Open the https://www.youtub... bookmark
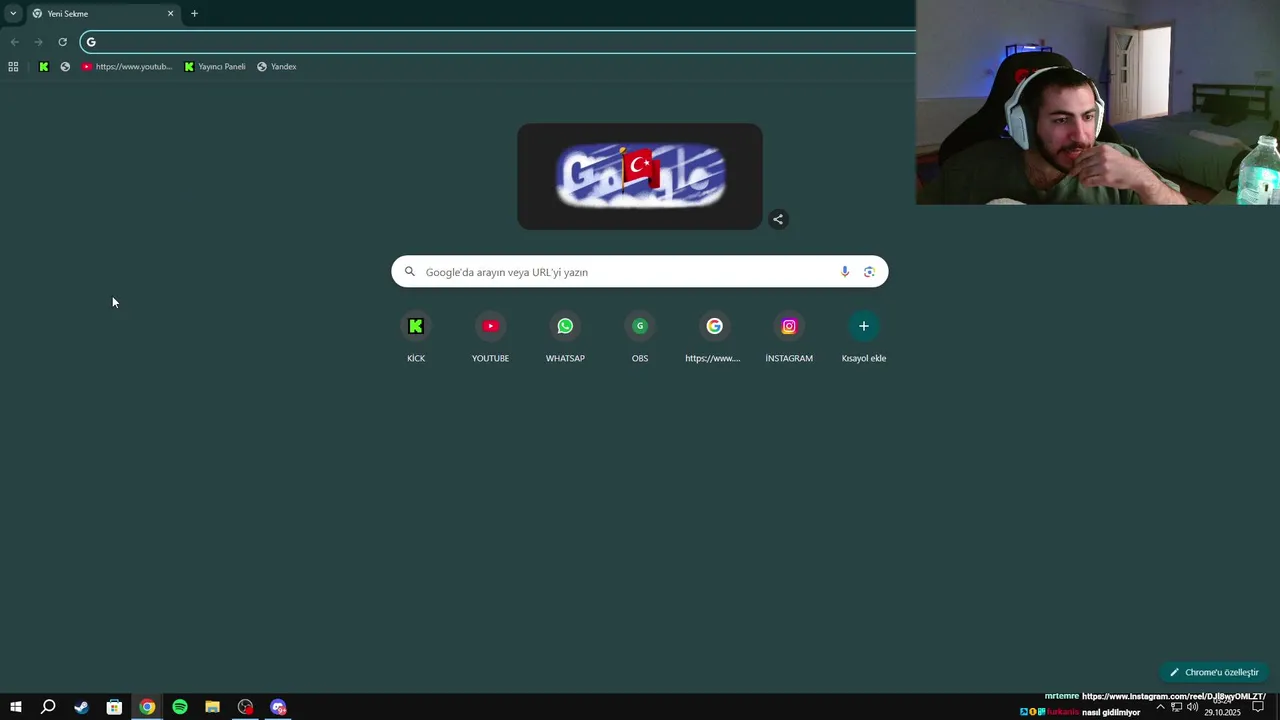 tap(127, 67)
